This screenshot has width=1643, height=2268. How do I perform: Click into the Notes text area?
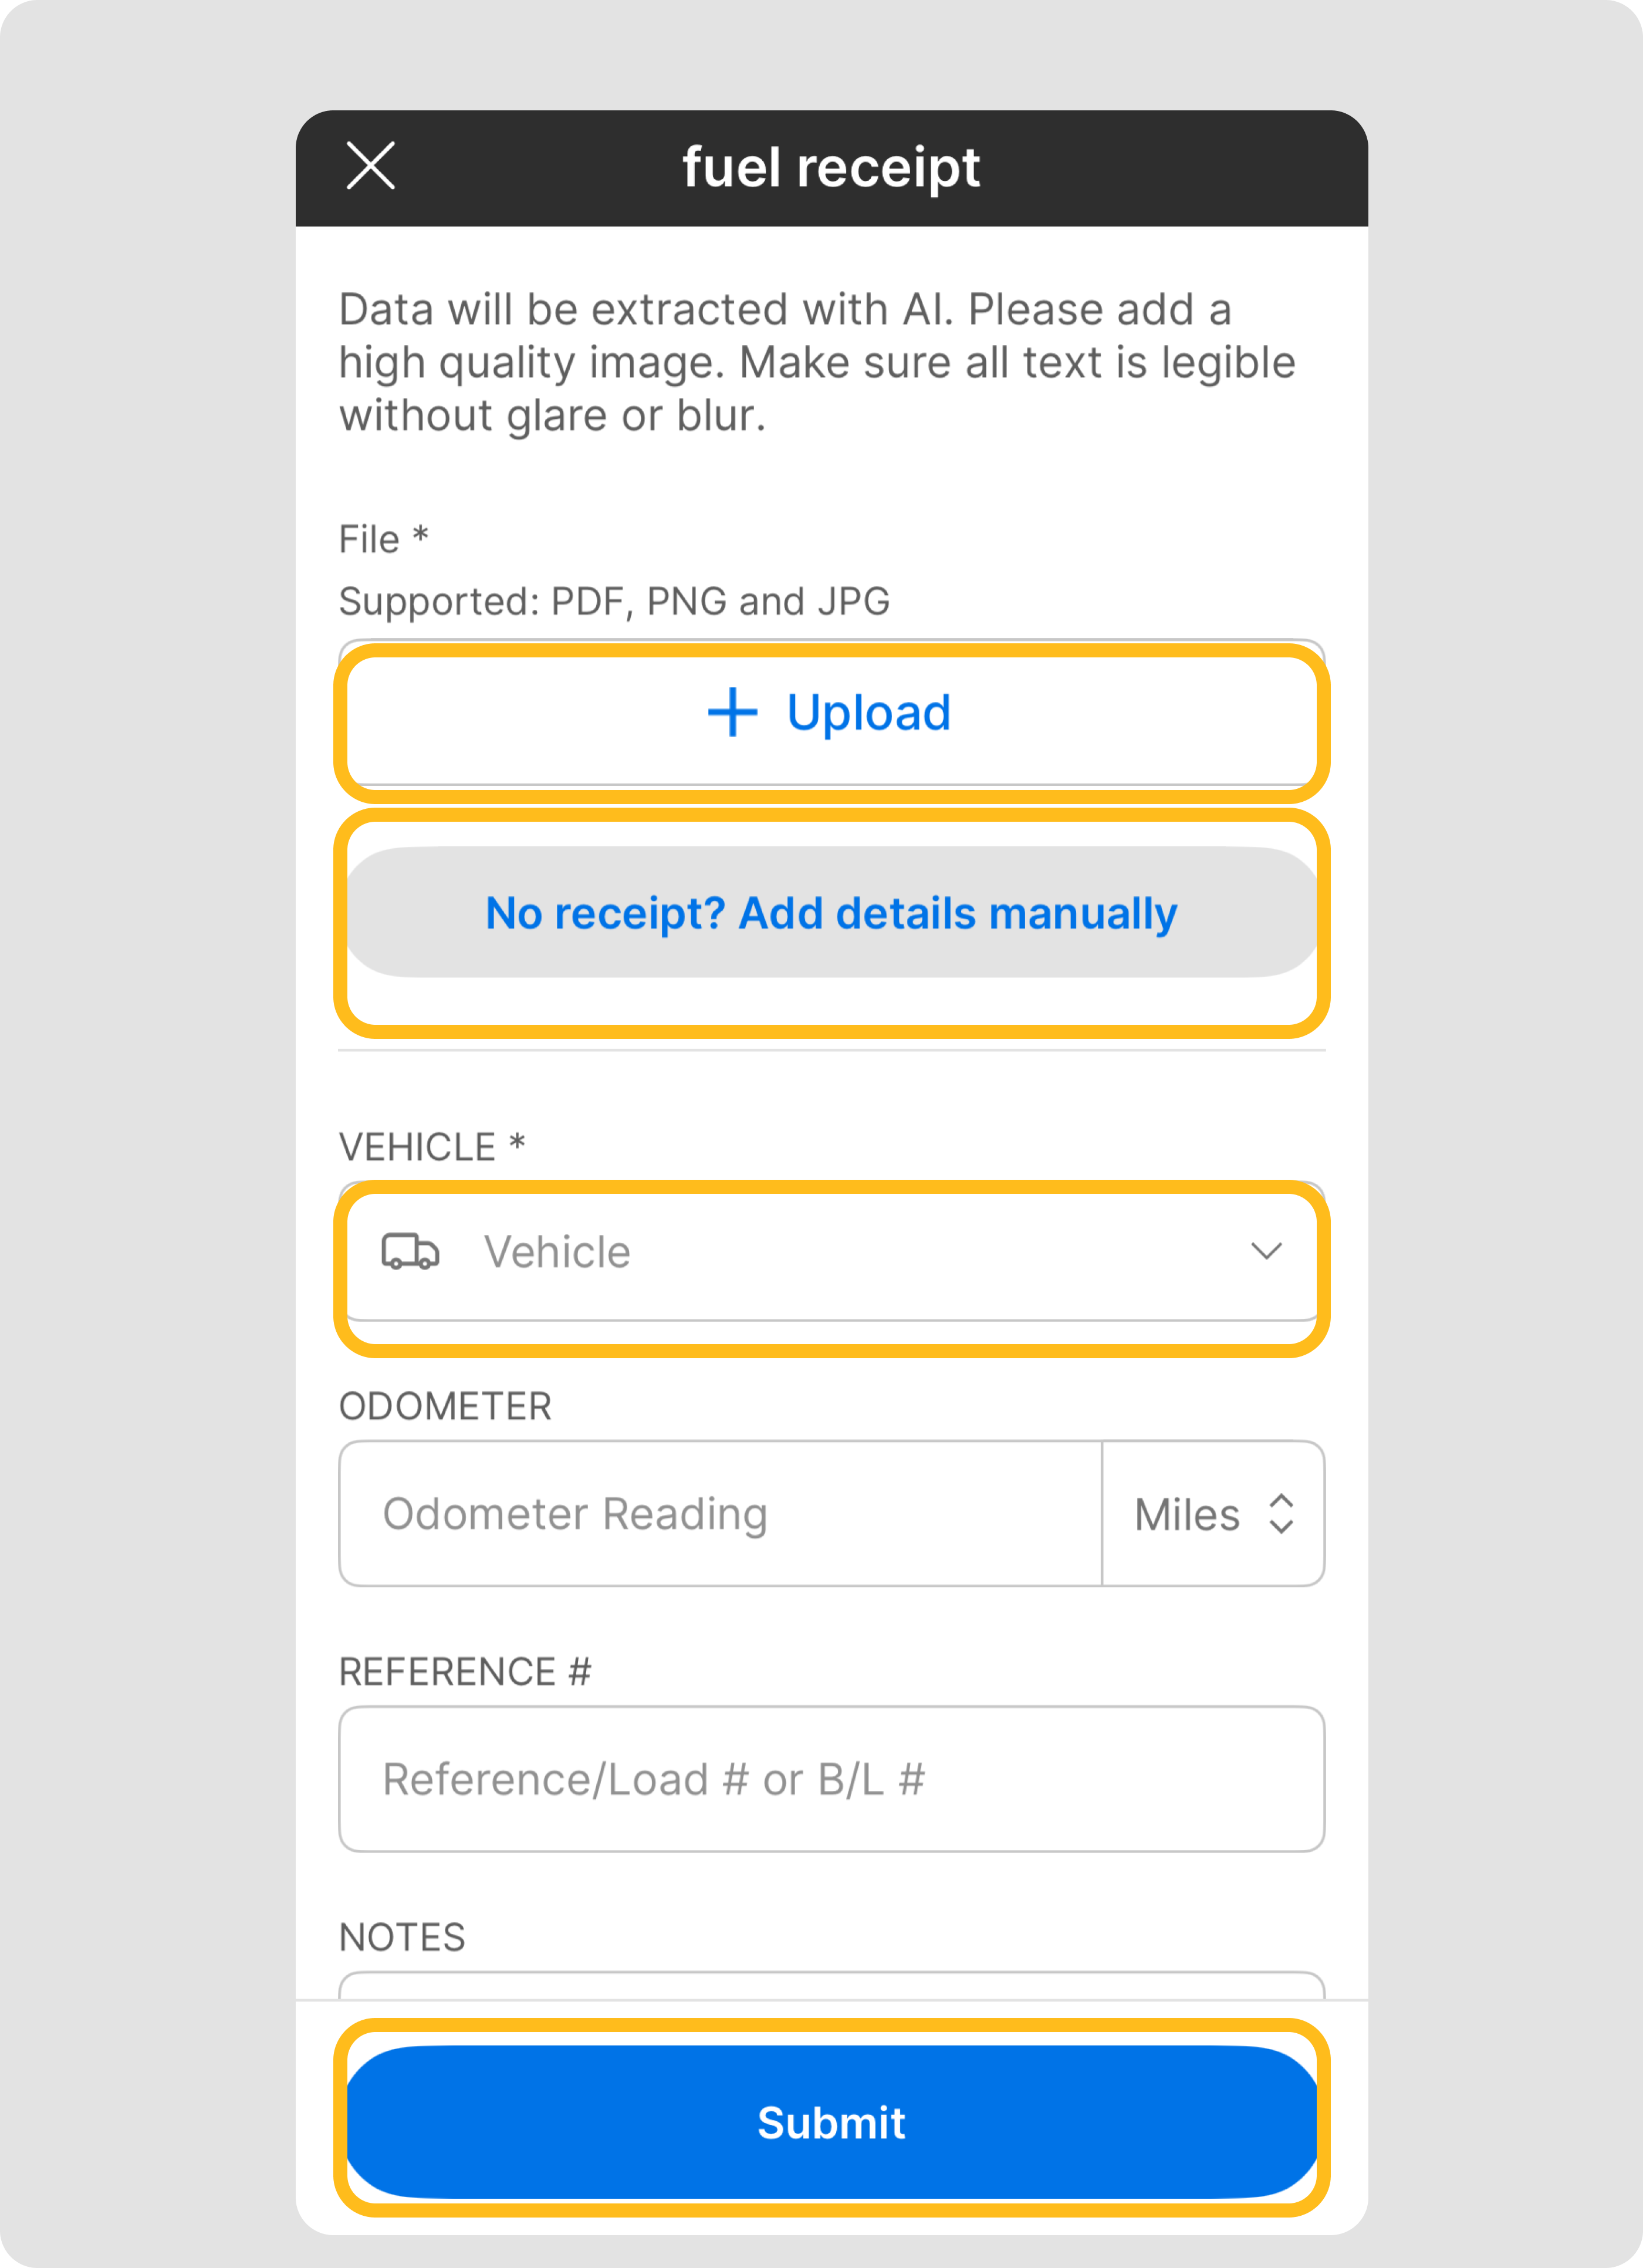[x=832, y=1986]
